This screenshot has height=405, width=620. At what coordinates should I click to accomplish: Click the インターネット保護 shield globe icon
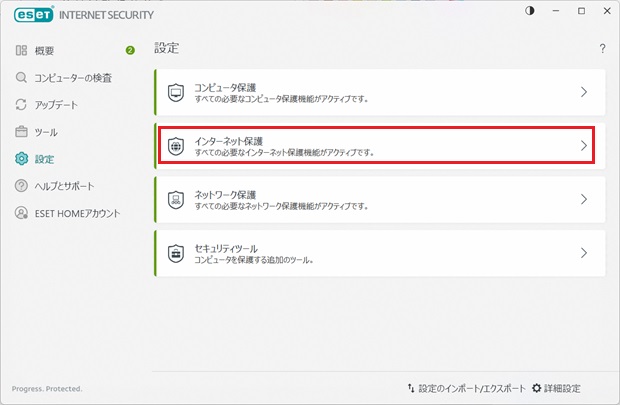[176, 146]
